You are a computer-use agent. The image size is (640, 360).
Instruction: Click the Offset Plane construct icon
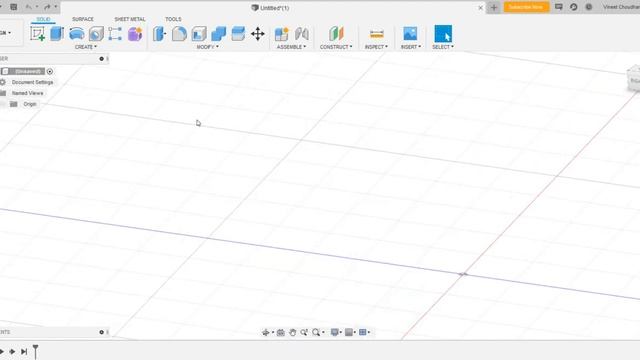pyautogui.click(x=336, y=34)
